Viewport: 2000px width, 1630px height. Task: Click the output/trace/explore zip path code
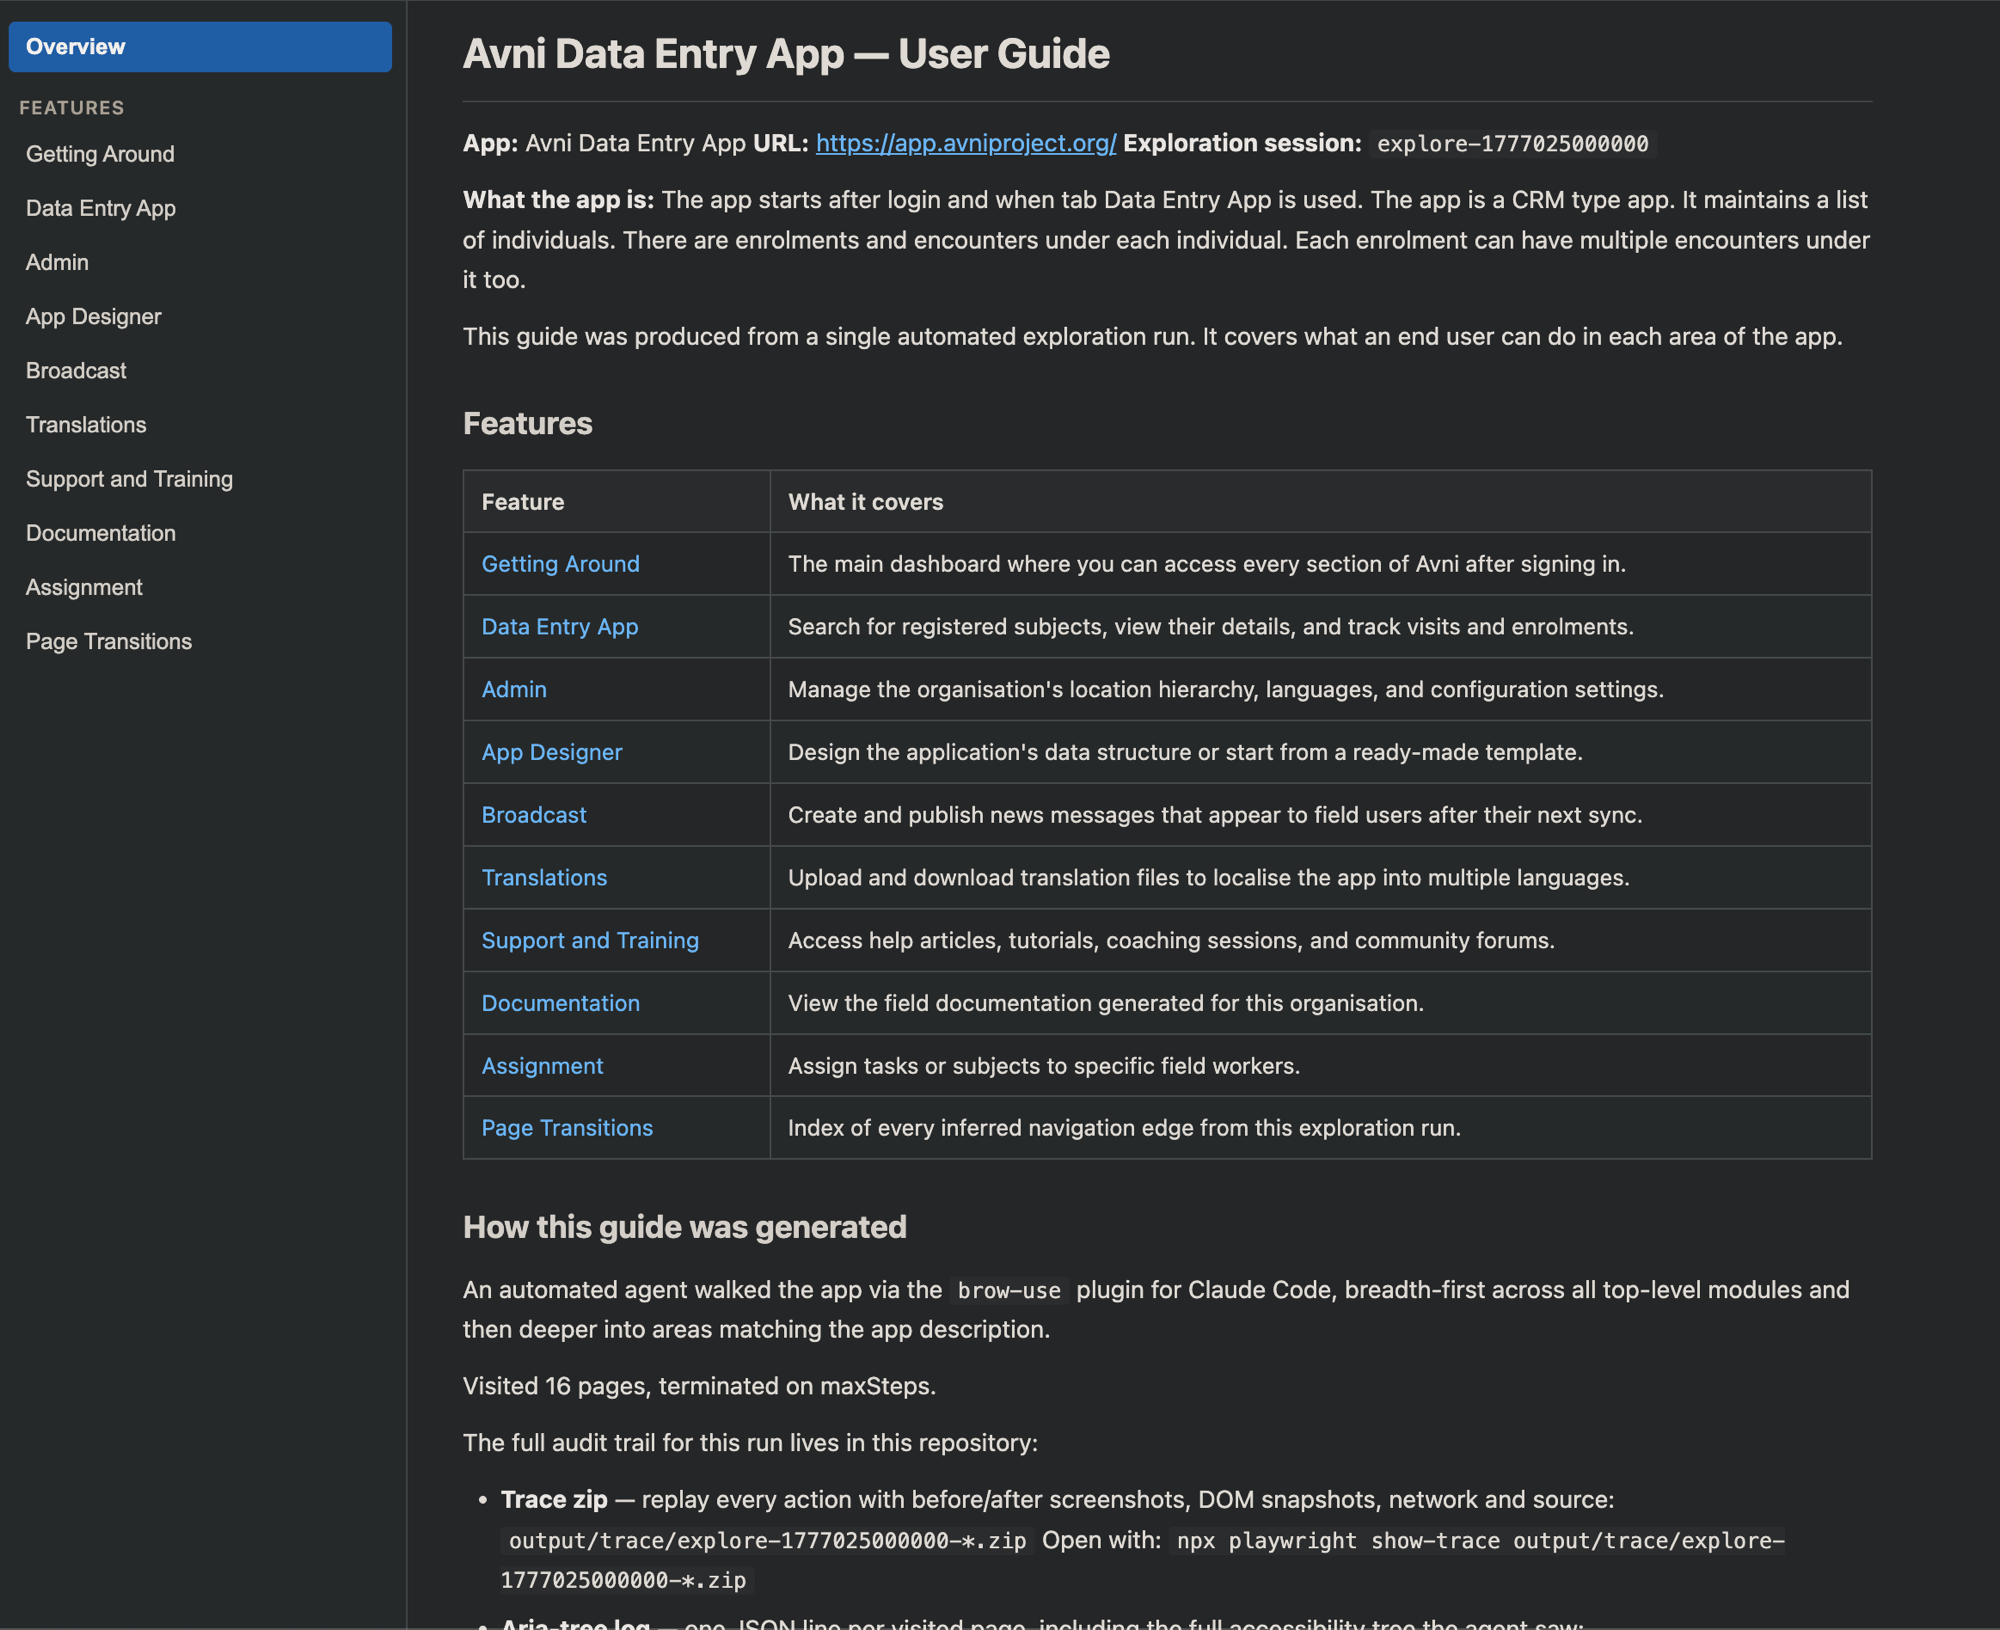[767, 1541]
